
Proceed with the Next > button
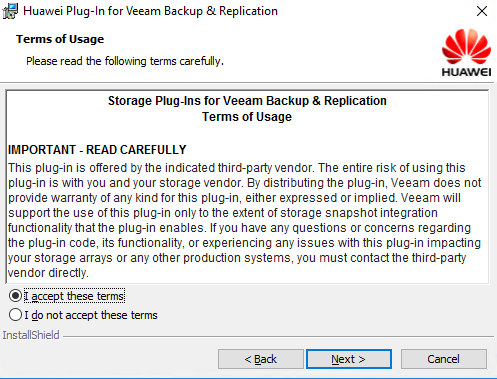pos(349,359)
